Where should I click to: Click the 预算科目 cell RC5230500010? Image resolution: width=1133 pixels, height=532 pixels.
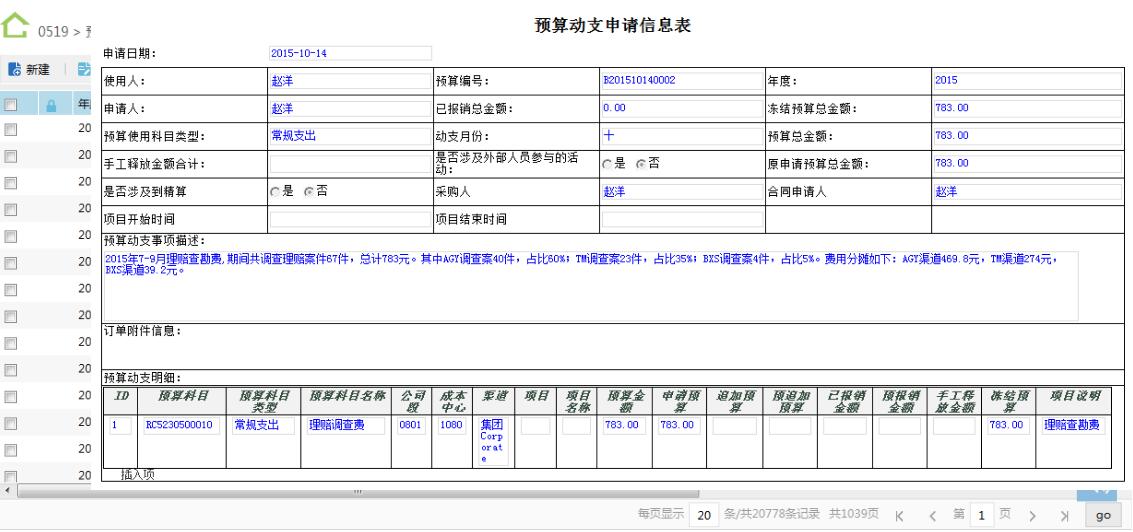pos(181,426)
